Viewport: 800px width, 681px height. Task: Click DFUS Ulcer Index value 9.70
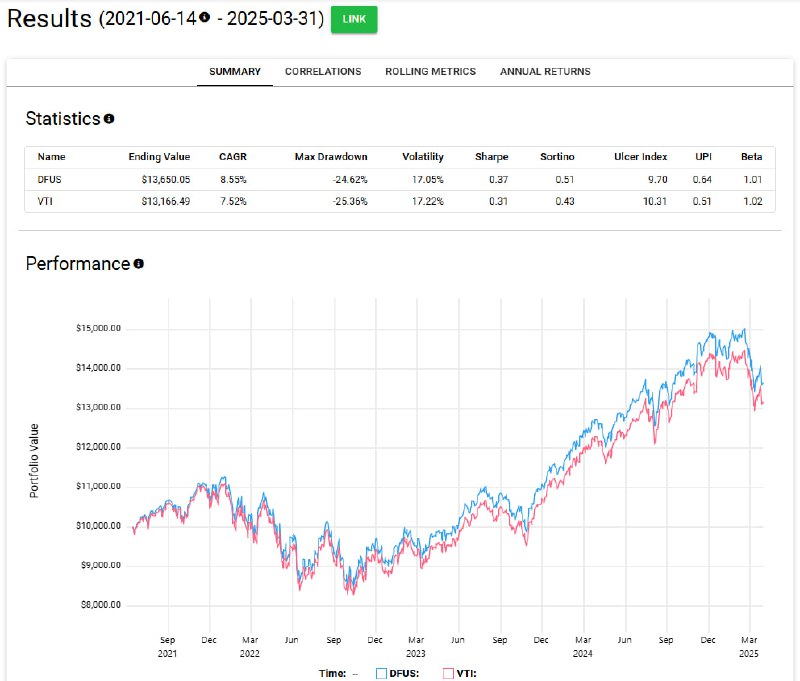click(x=658, y=180)
